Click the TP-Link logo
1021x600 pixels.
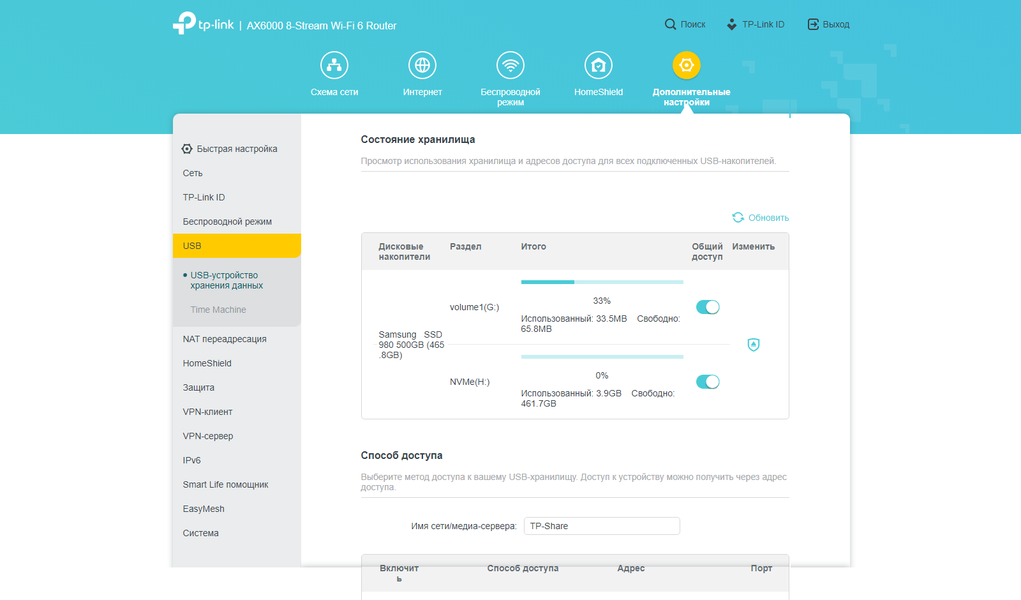pyautogui.click(x=203, y=24)
